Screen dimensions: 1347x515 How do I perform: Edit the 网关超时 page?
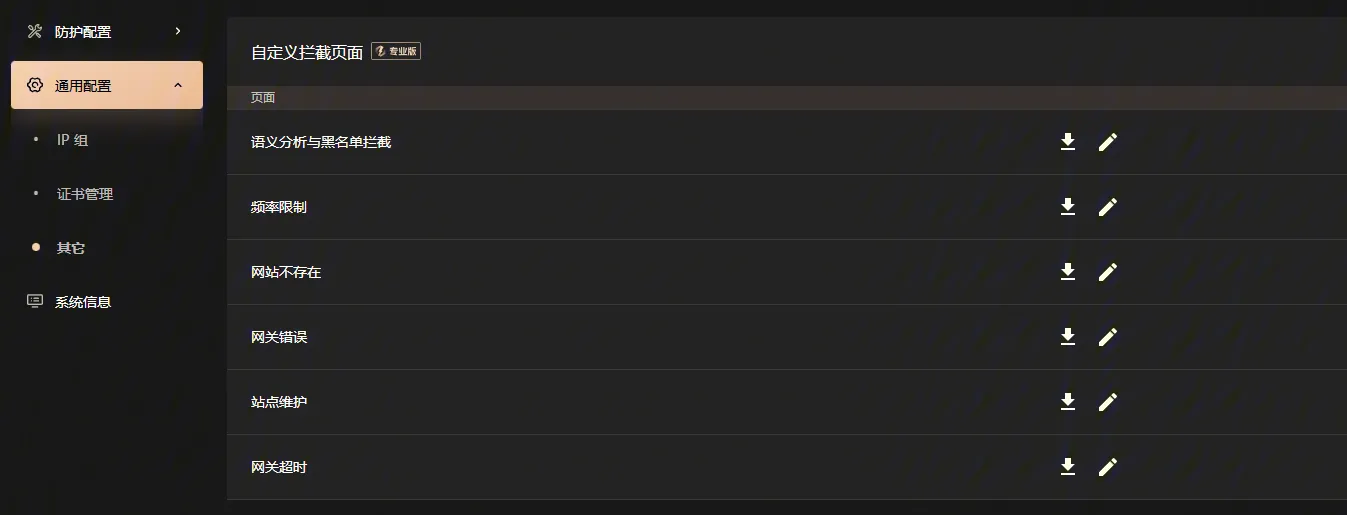coord(1107,467)
